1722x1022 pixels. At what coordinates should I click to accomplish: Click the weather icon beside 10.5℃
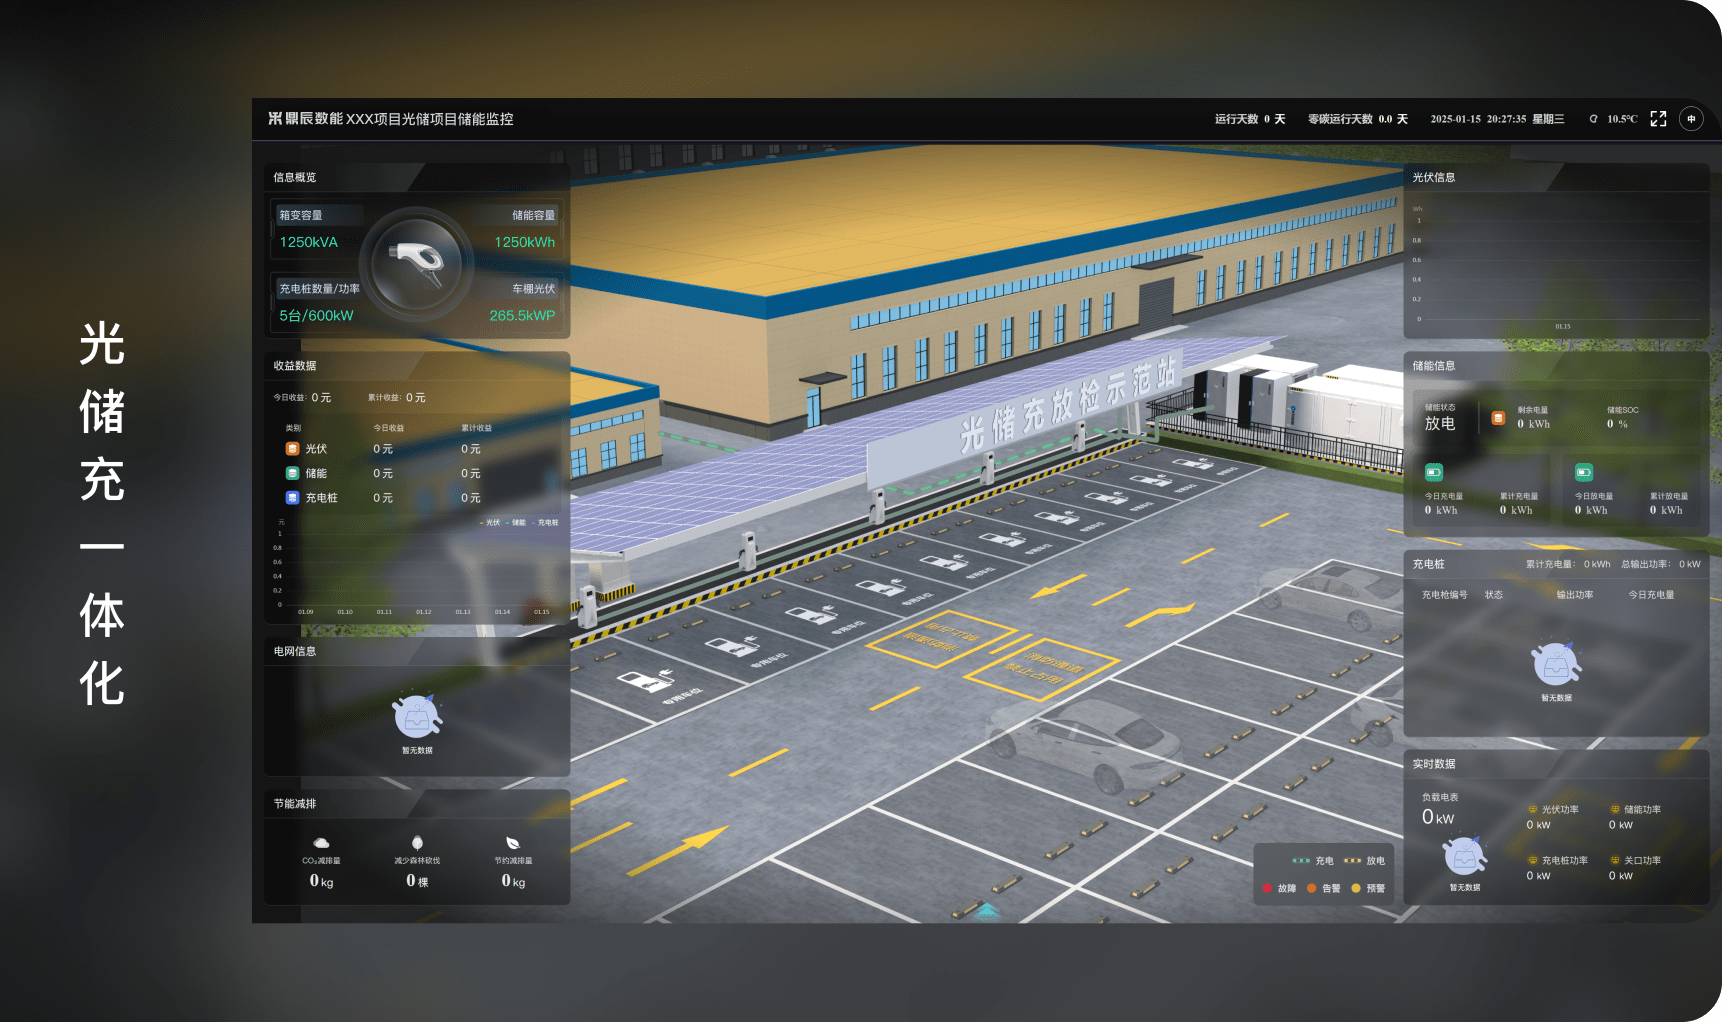point(1593,119)
